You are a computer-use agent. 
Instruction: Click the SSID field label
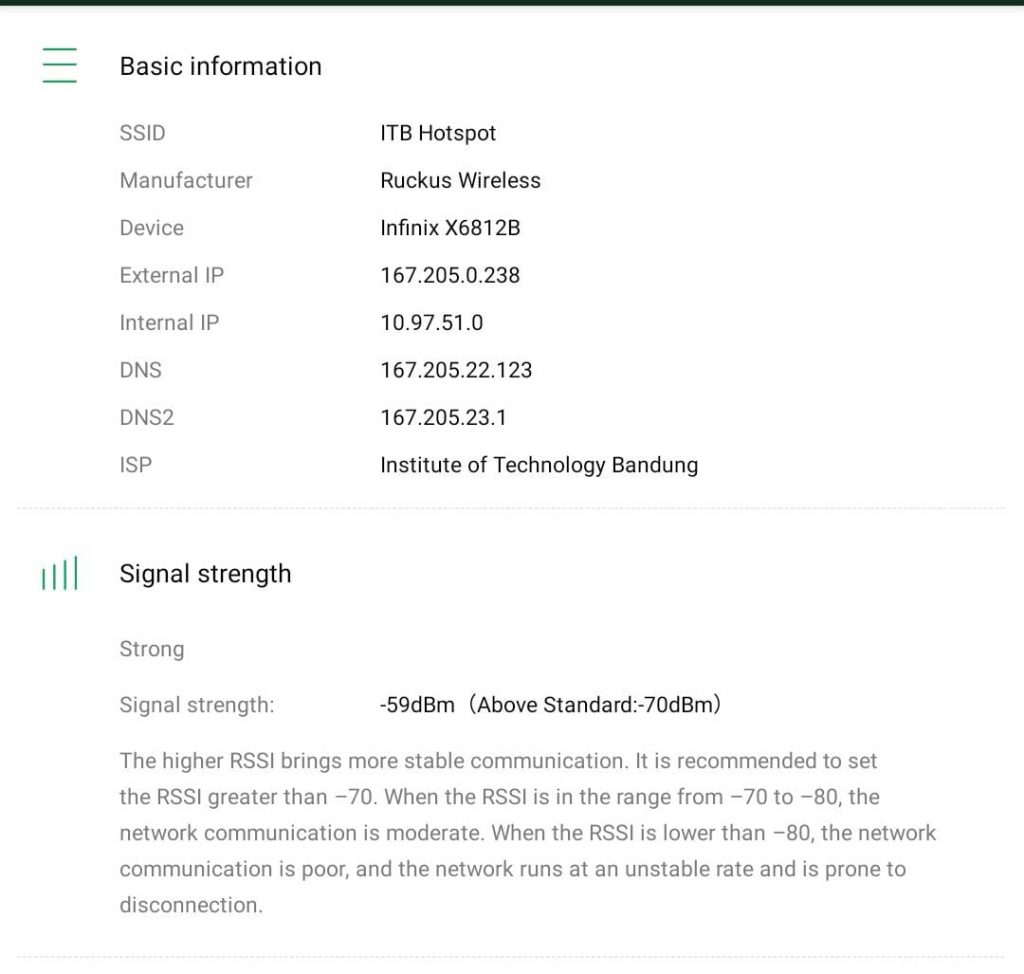143,133
